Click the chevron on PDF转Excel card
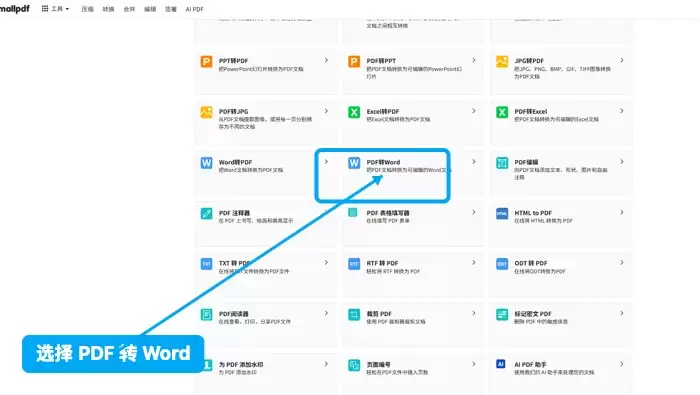The image size is (700, 395). 621,111
